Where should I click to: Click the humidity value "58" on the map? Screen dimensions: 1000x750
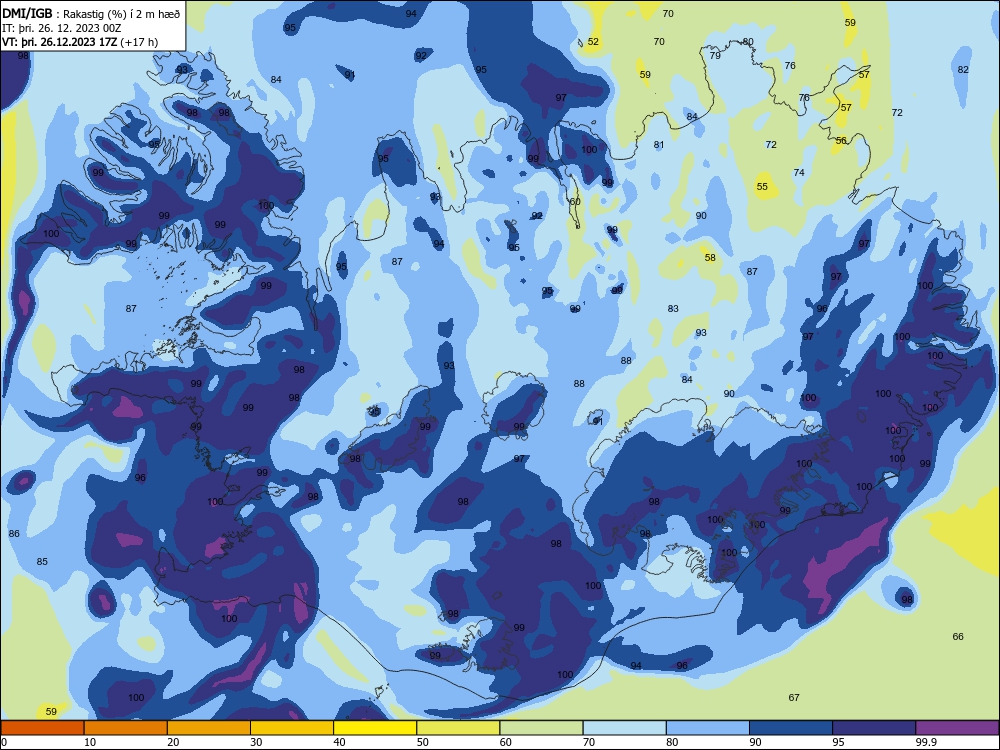coord(710,258)
